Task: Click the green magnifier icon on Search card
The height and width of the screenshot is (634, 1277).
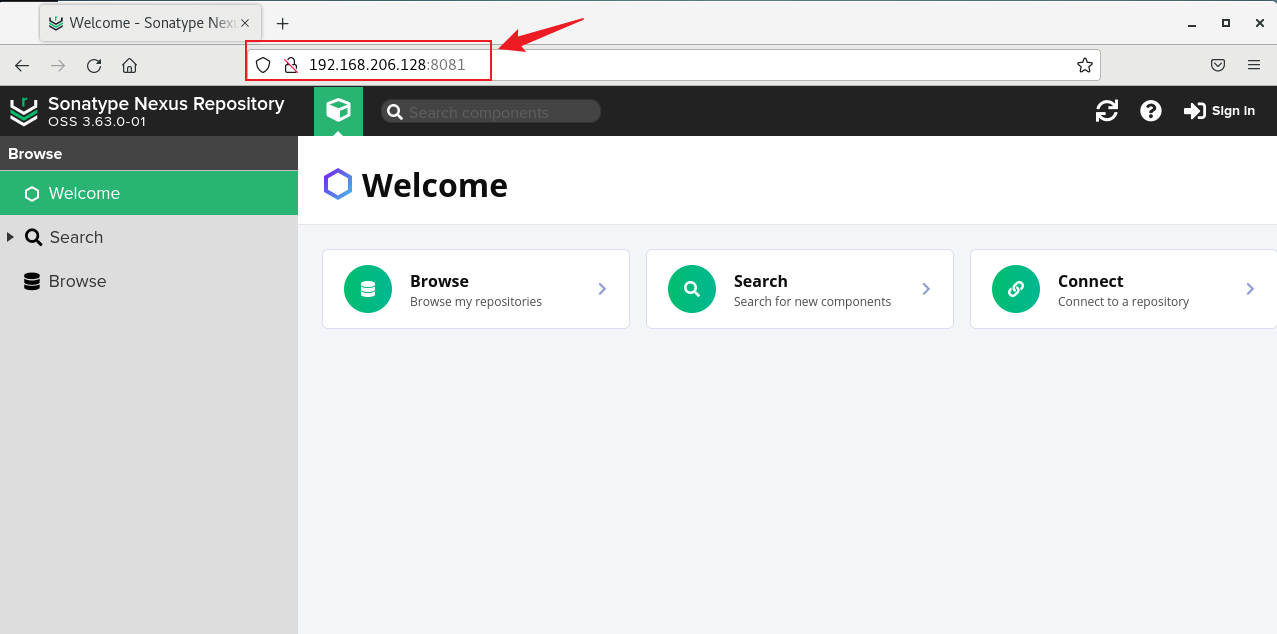Action: click(692, 289)
